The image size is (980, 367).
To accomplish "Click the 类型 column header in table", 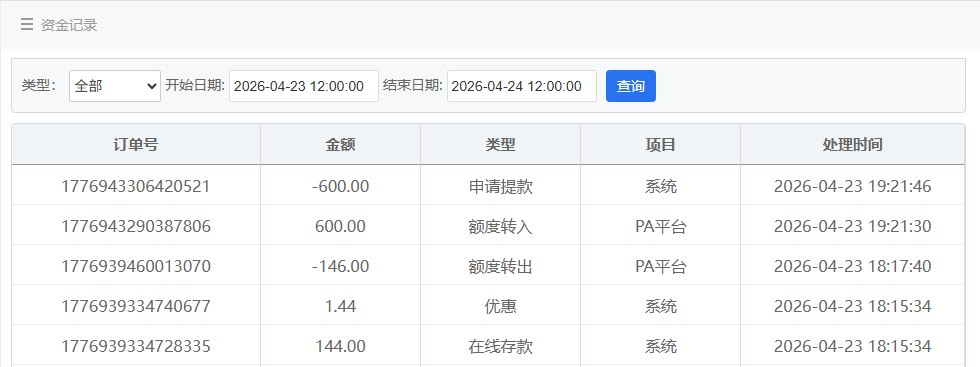I will point(500,144).
